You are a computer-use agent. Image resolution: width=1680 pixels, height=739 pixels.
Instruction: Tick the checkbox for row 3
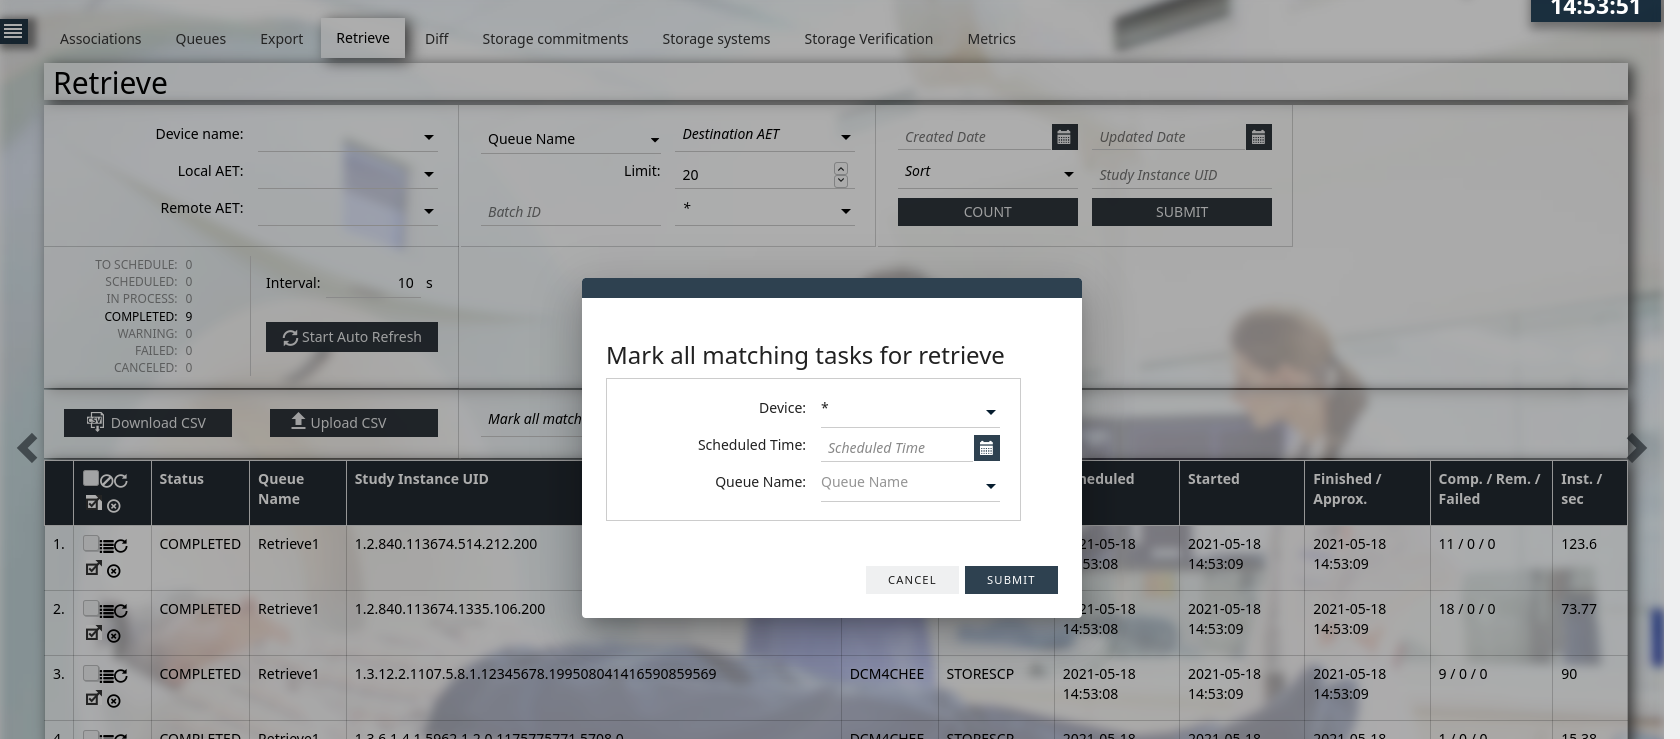click(91, 673)
